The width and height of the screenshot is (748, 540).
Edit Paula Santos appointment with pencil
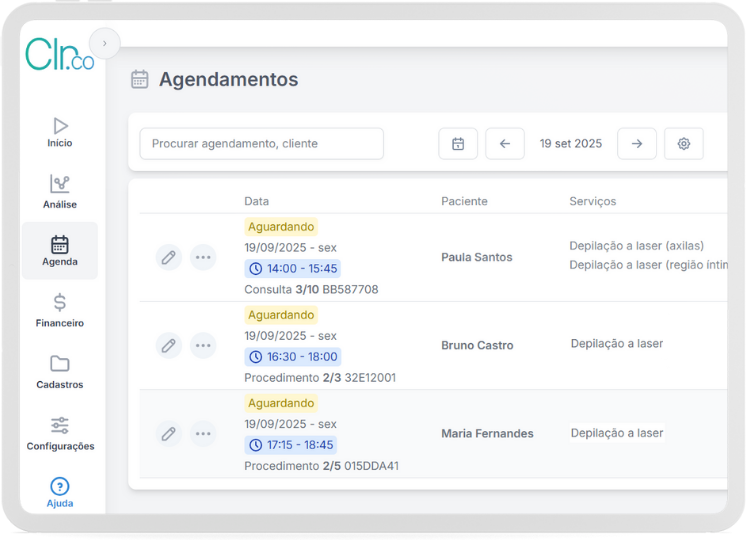(168, 257)
